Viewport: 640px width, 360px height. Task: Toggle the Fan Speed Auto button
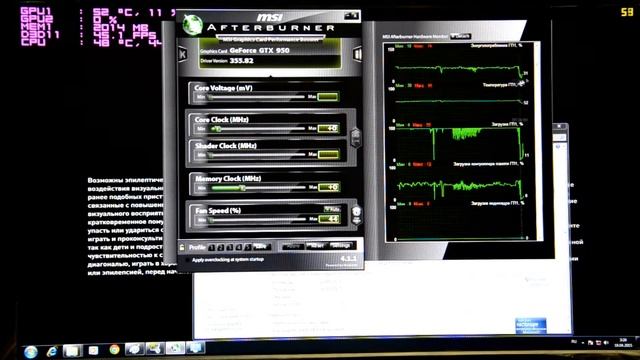click(332, 209)
